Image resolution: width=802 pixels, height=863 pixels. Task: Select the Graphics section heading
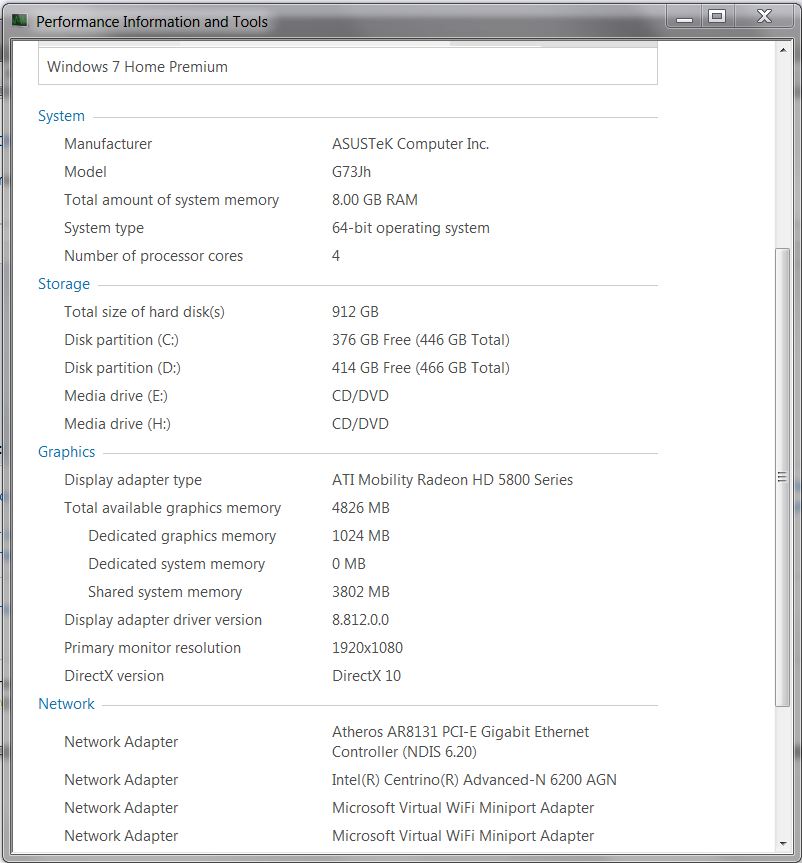point(67,452)
